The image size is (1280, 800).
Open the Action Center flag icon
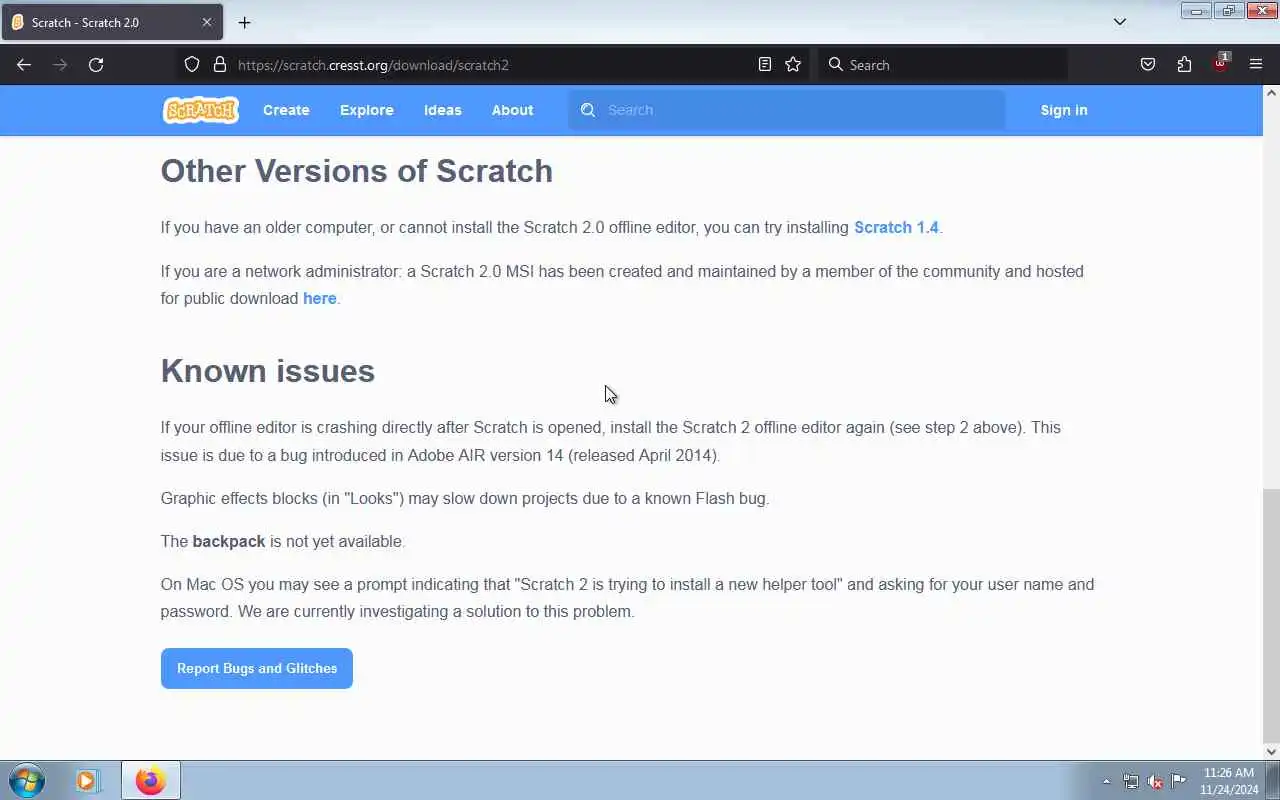click(1179, 781)
